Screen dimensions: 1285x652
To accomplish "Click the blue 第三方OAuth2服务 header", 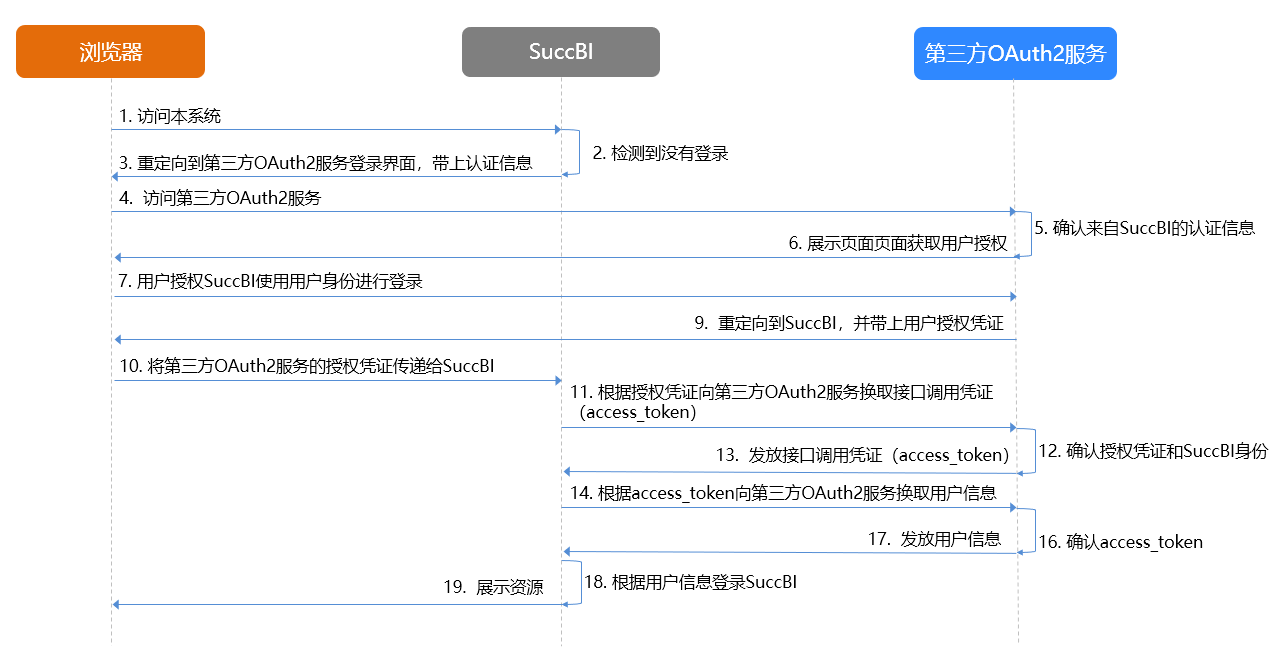I will [1015, 54].
